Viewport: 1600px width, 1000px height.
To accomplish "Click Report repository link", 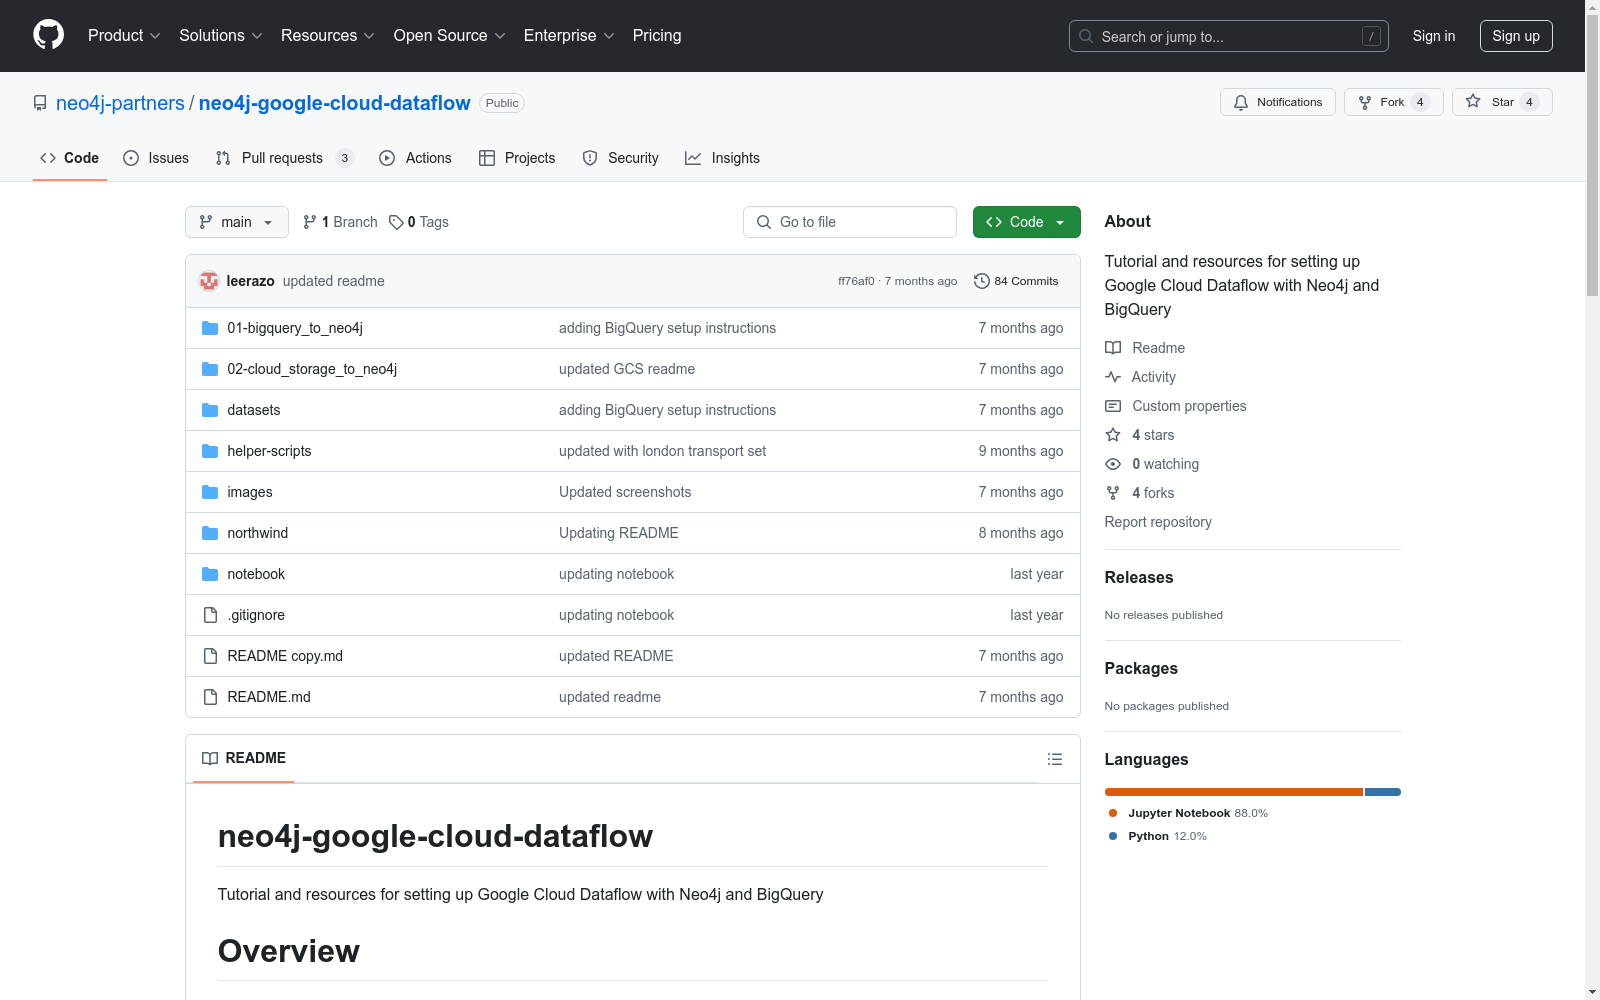I will (1158, 522).
